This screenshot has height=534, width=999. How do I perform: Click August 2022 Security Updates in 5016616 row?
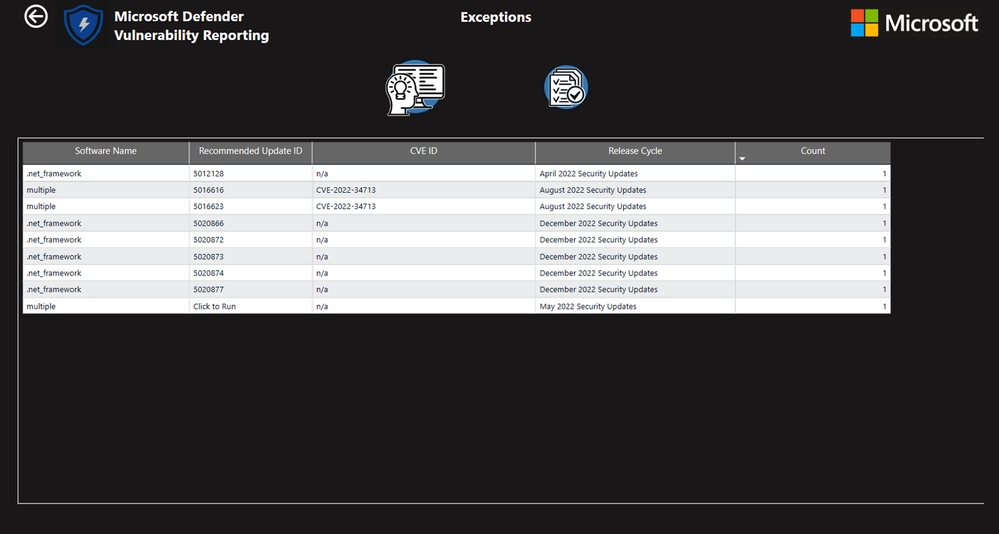pyautogui.click(x=635, y=190)
